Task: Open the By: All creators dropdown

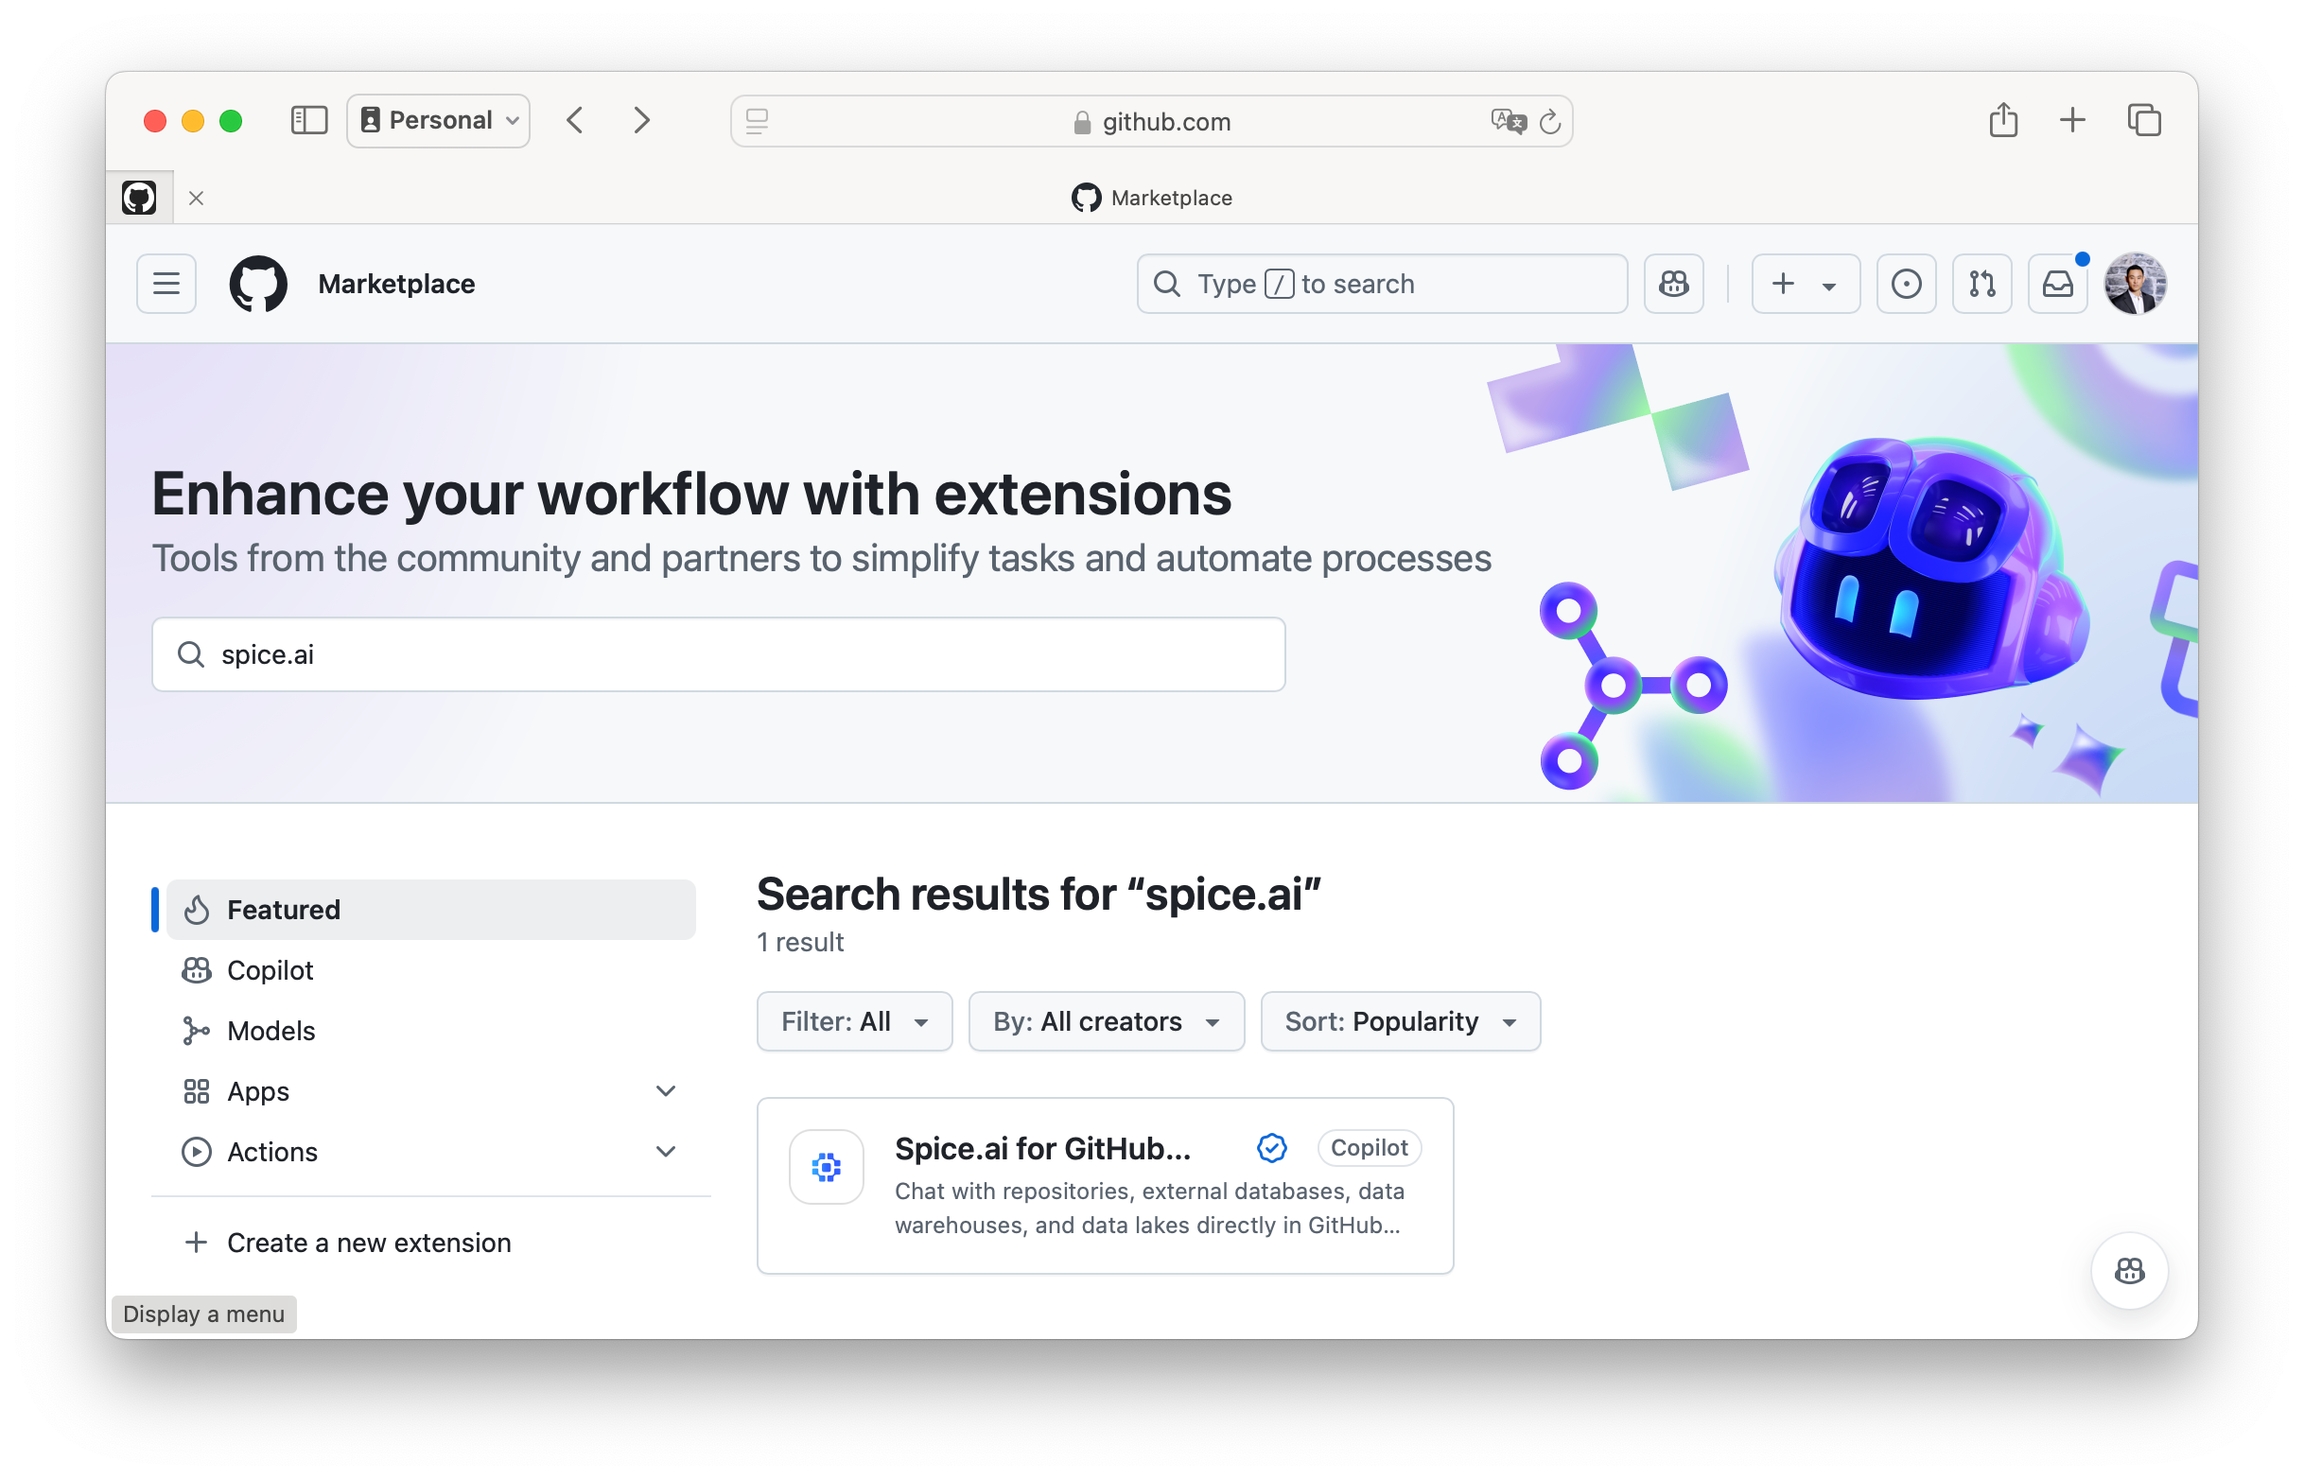Action: click(1106, 1021)
